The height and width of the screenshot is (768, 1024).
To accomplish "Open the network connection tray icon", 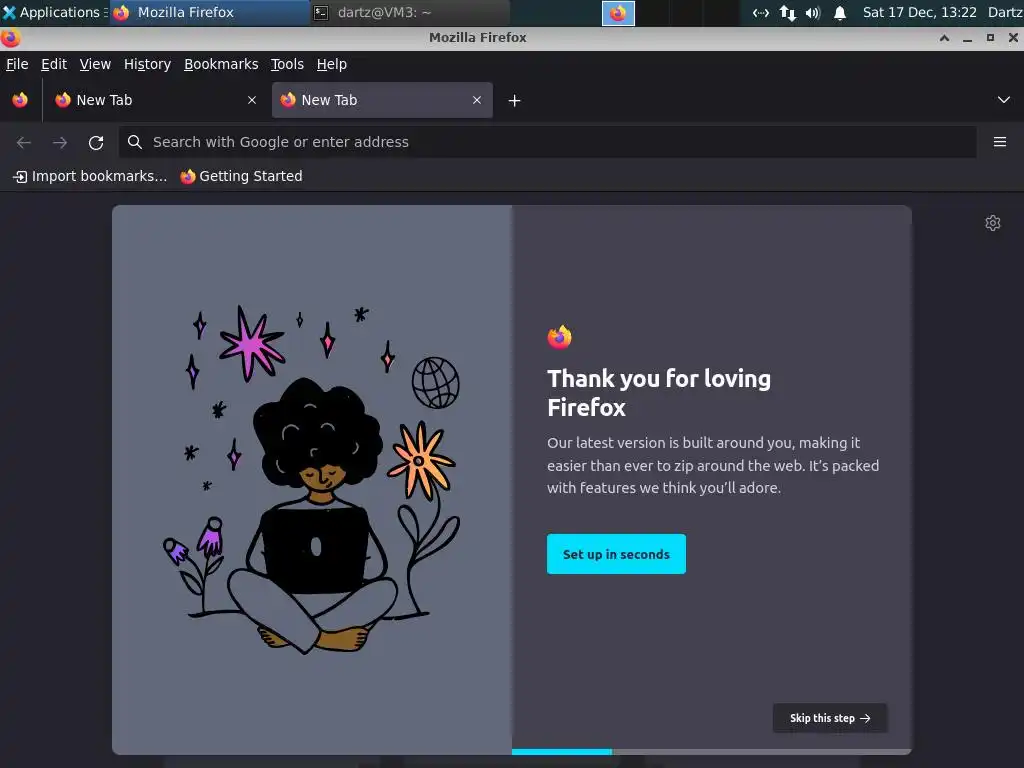I will tap(760, 12).
